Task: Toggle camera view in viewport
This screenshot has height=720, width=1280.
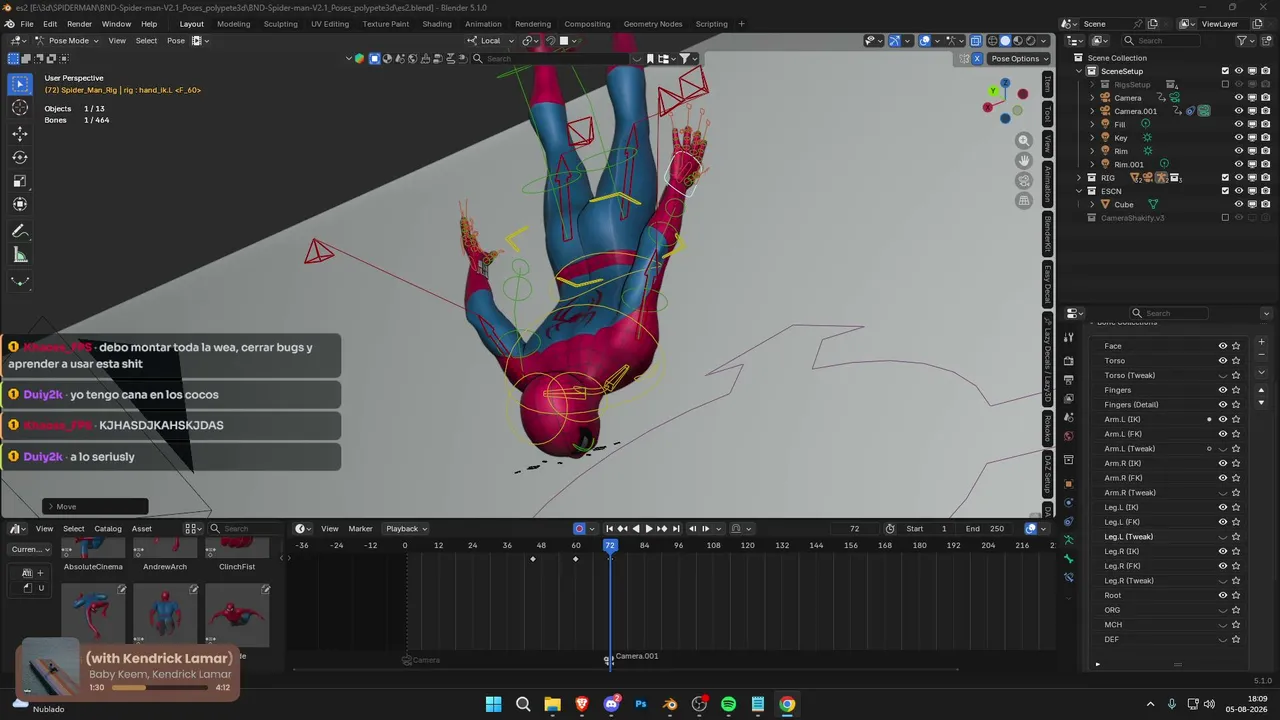Action: (x=1023, y=181)
